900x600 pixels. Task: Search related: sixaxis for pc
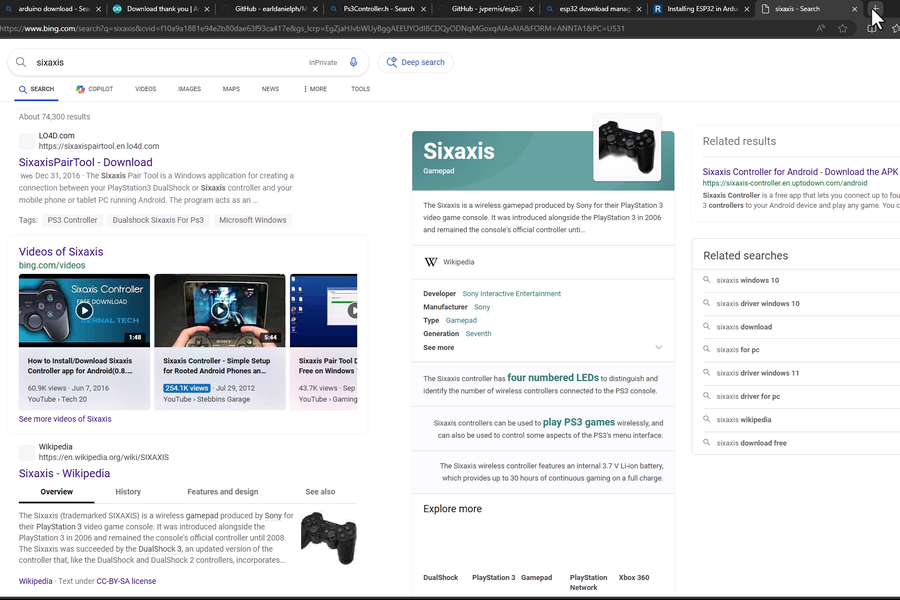coord(738,350)
